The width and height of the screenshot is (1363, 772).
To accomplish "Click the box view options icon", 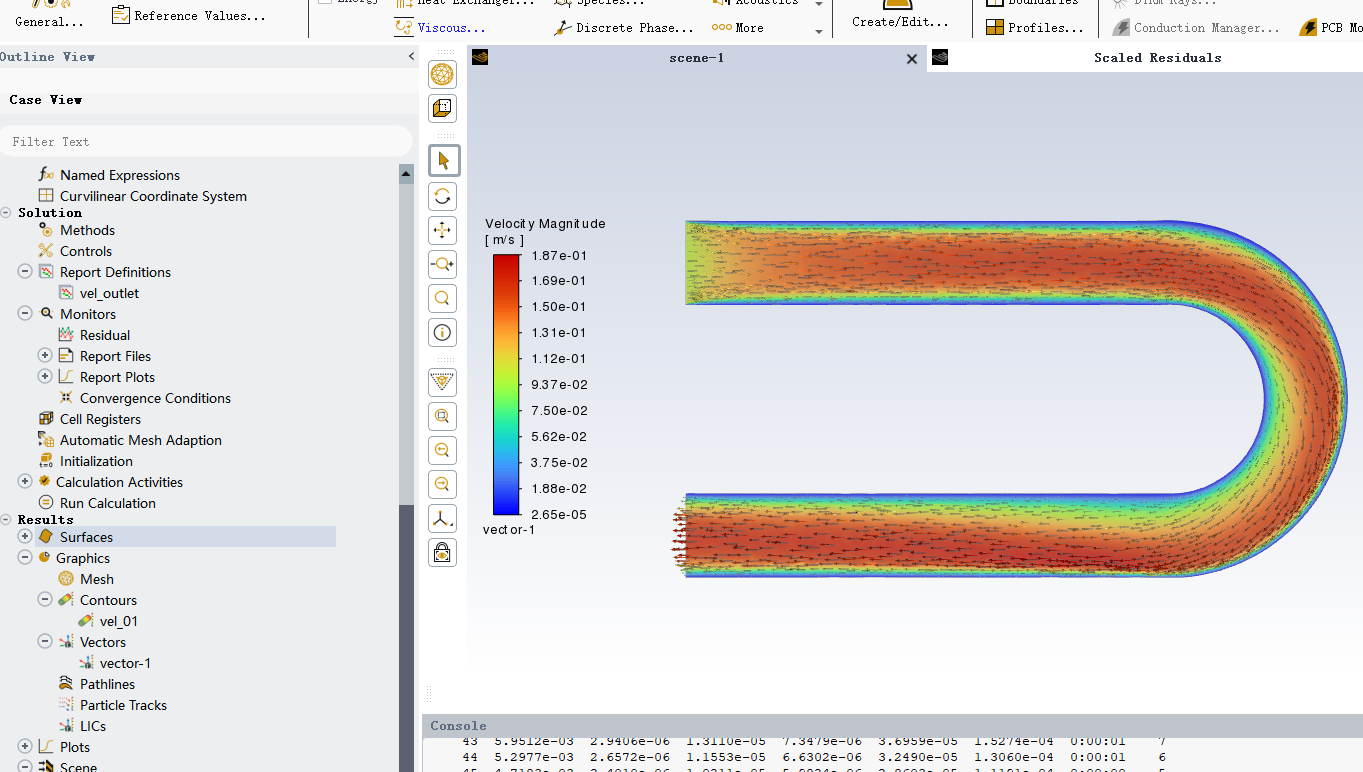I will pyautogui.click(x=442, y=108).
